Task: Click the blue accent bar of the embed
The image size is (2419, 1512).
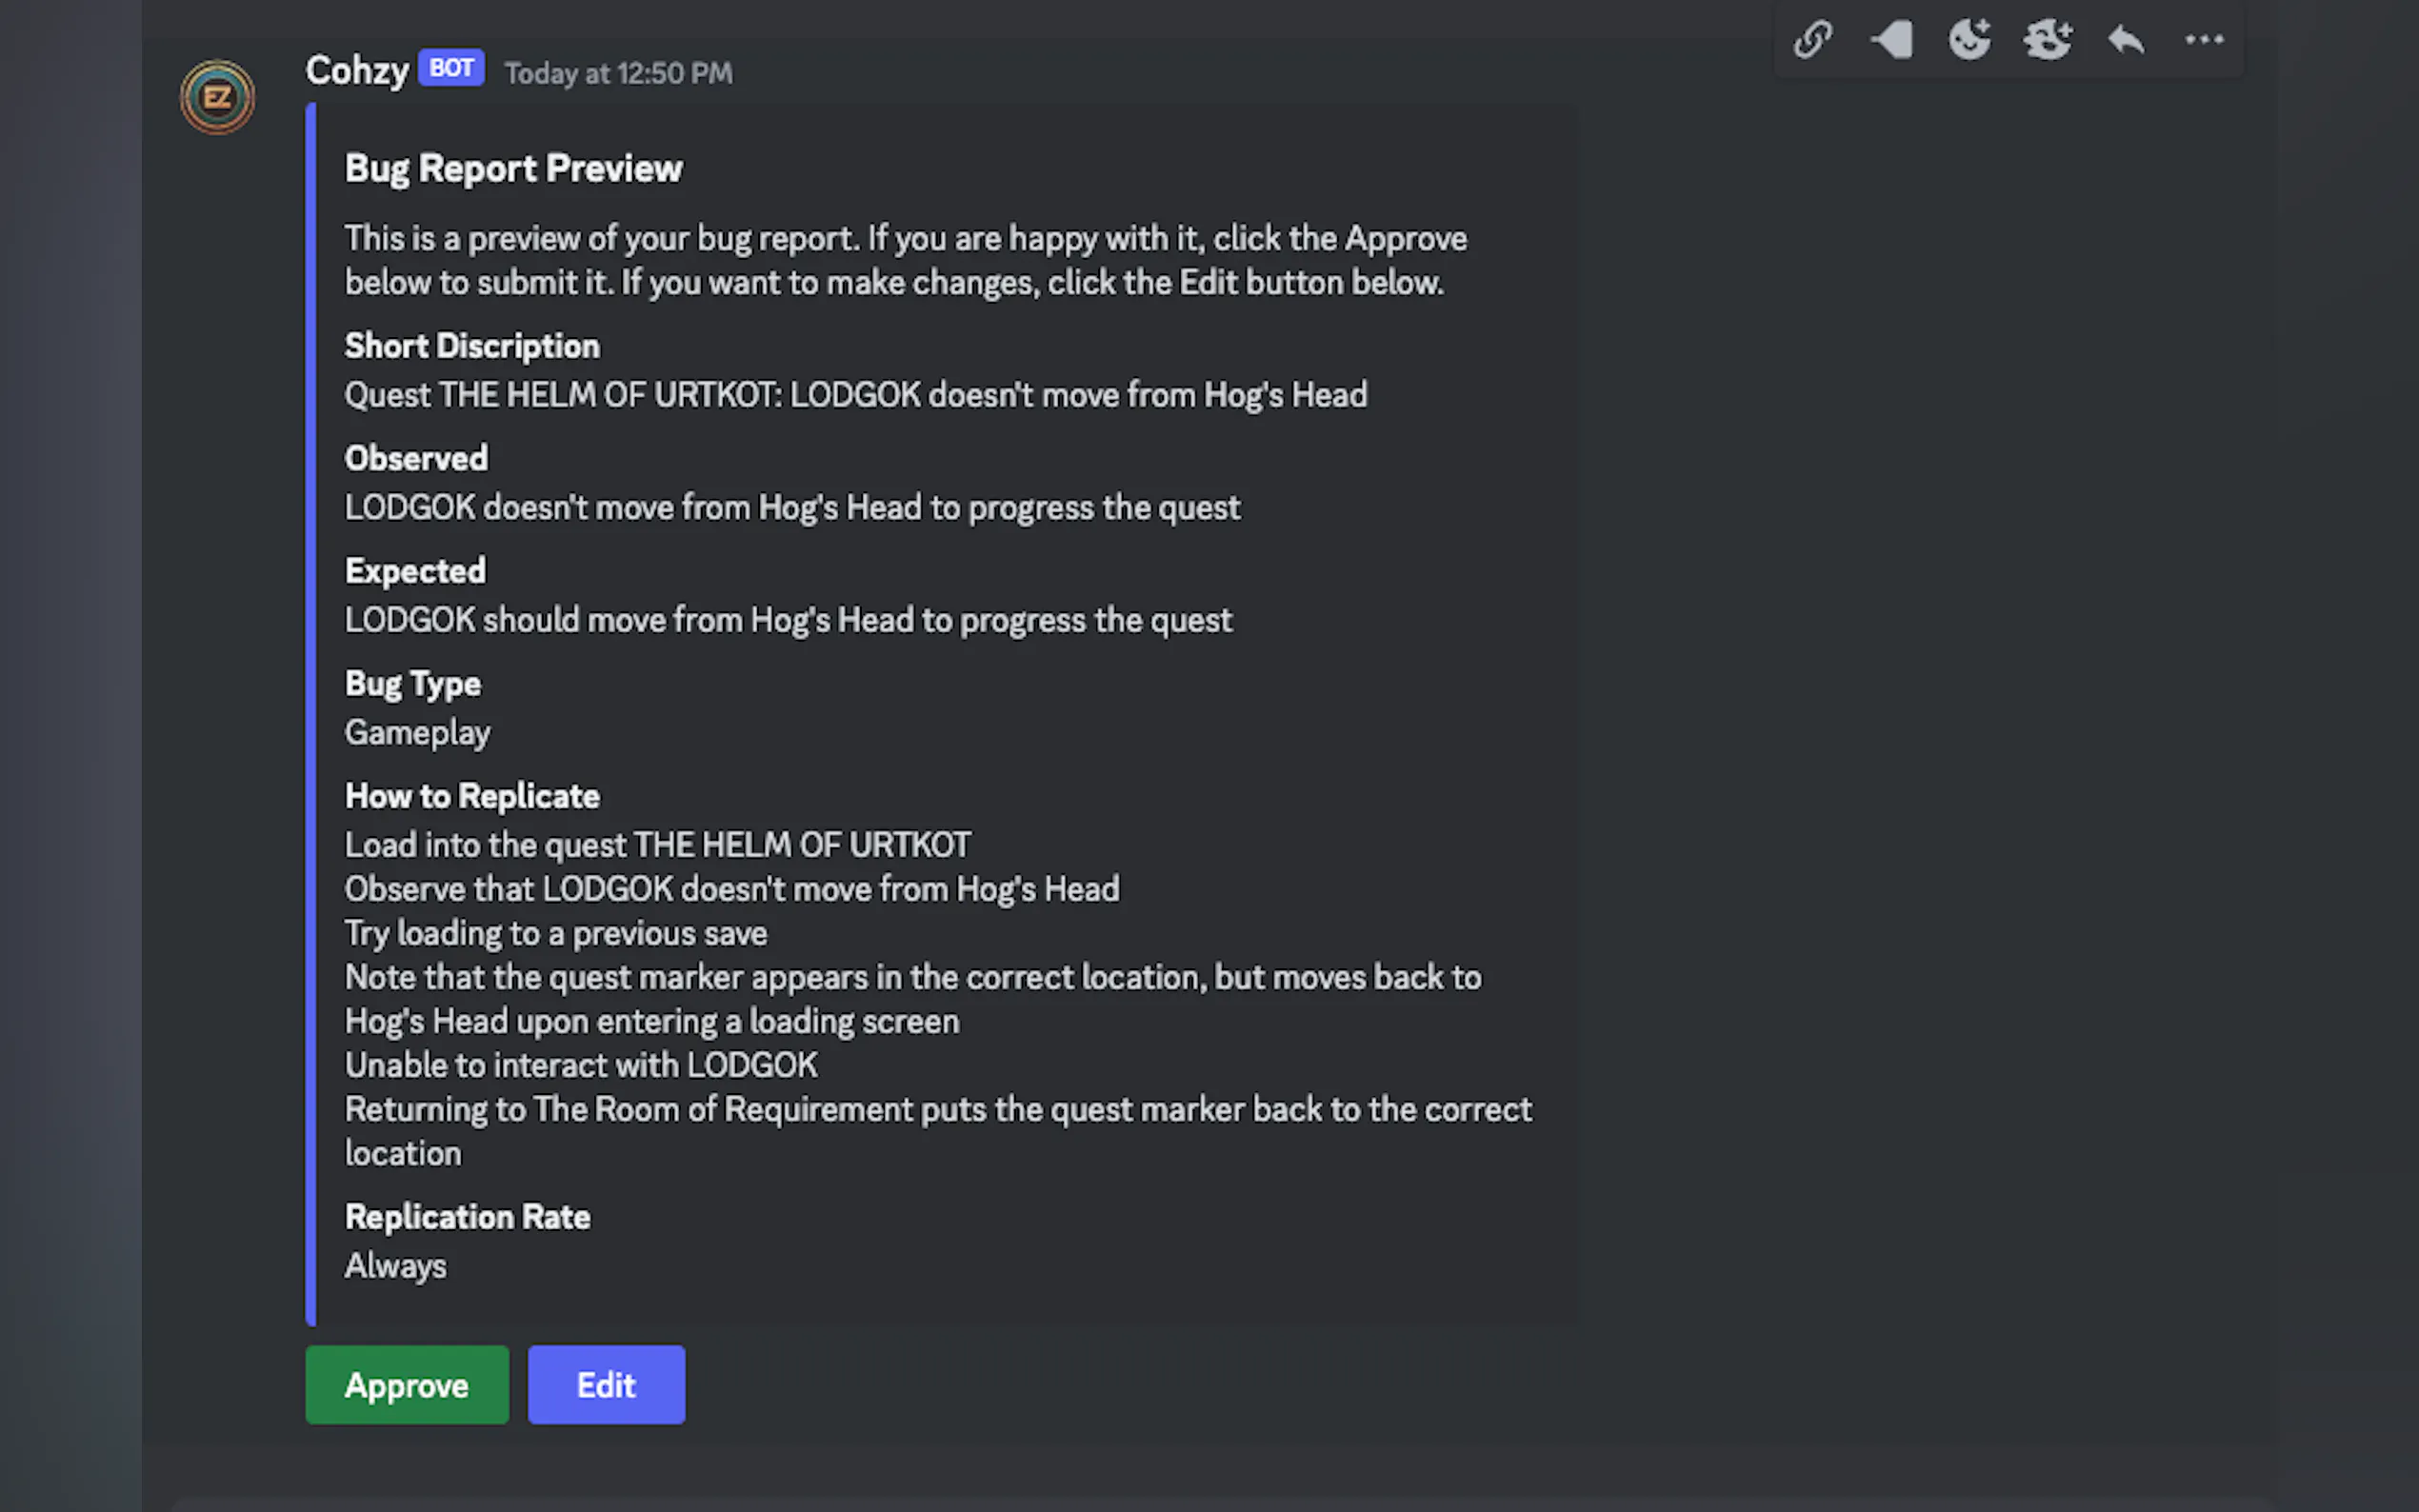Action: pyautogui.click(x=311, y=714)
